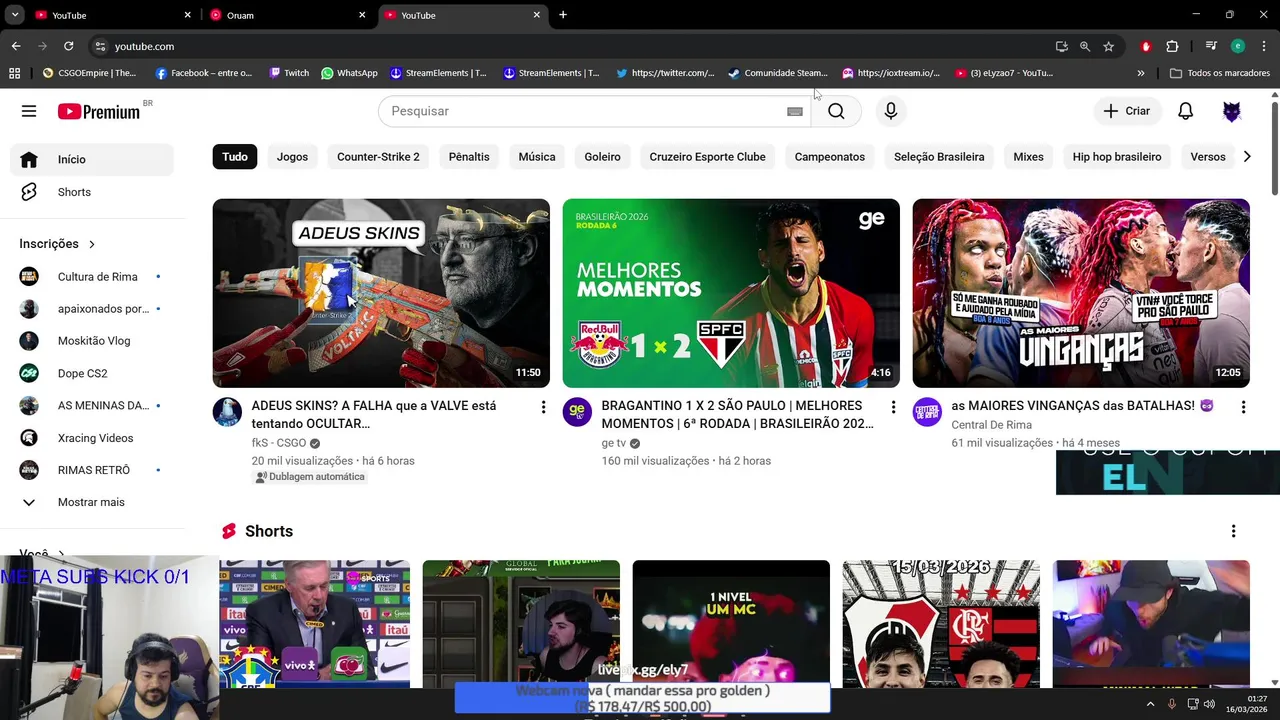Go to Início in sidebar

(92, 159)
